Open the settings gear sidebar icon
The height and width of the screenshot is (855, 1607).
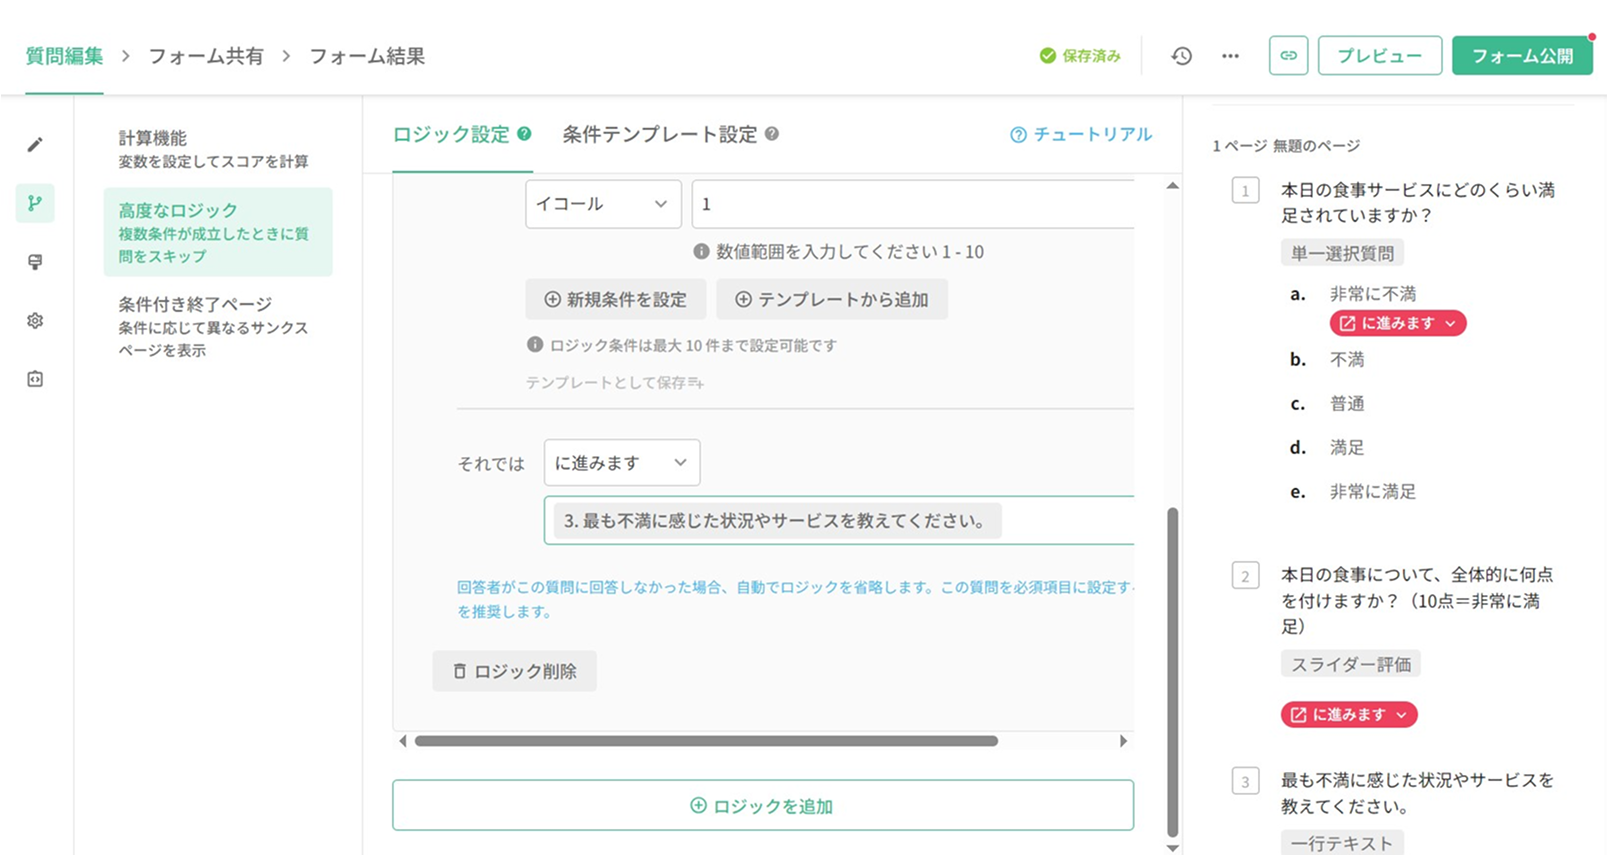tap(35, 321)
